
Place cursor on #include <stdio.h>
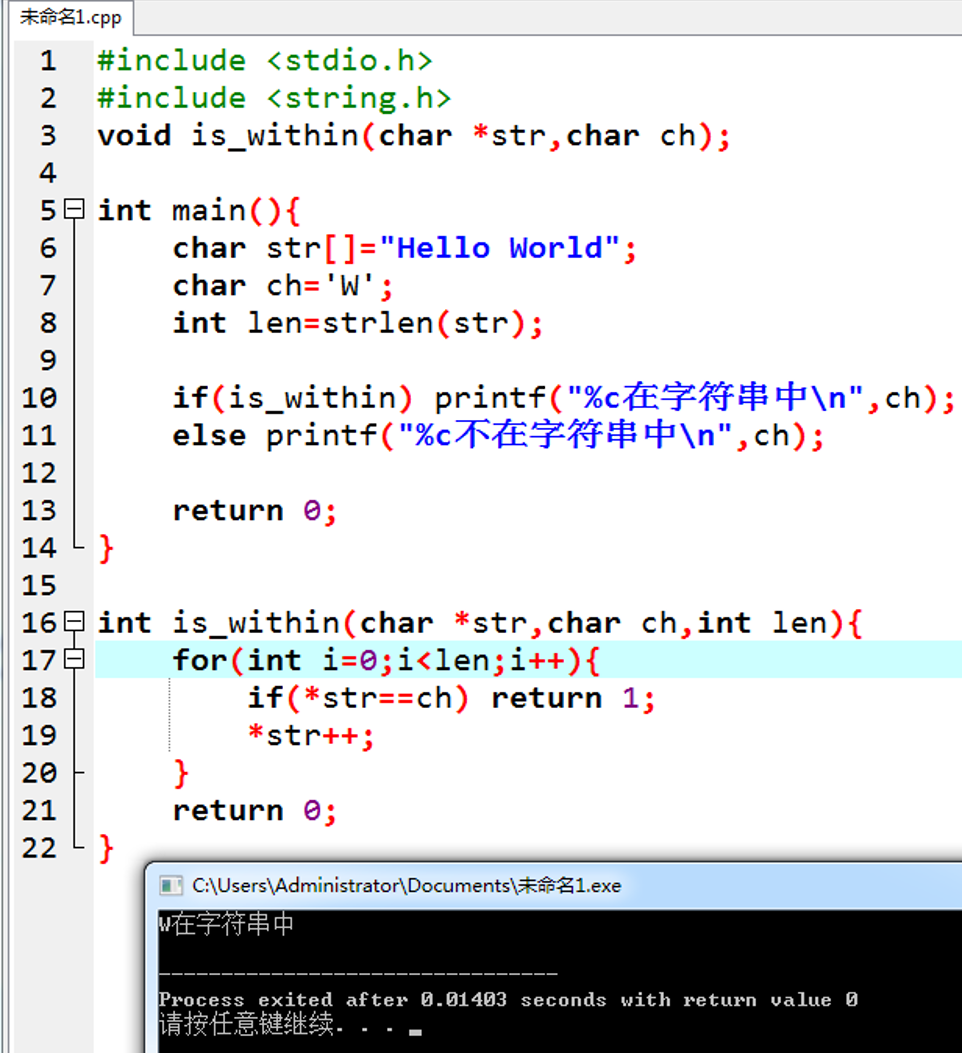click(x=265, y=61)
